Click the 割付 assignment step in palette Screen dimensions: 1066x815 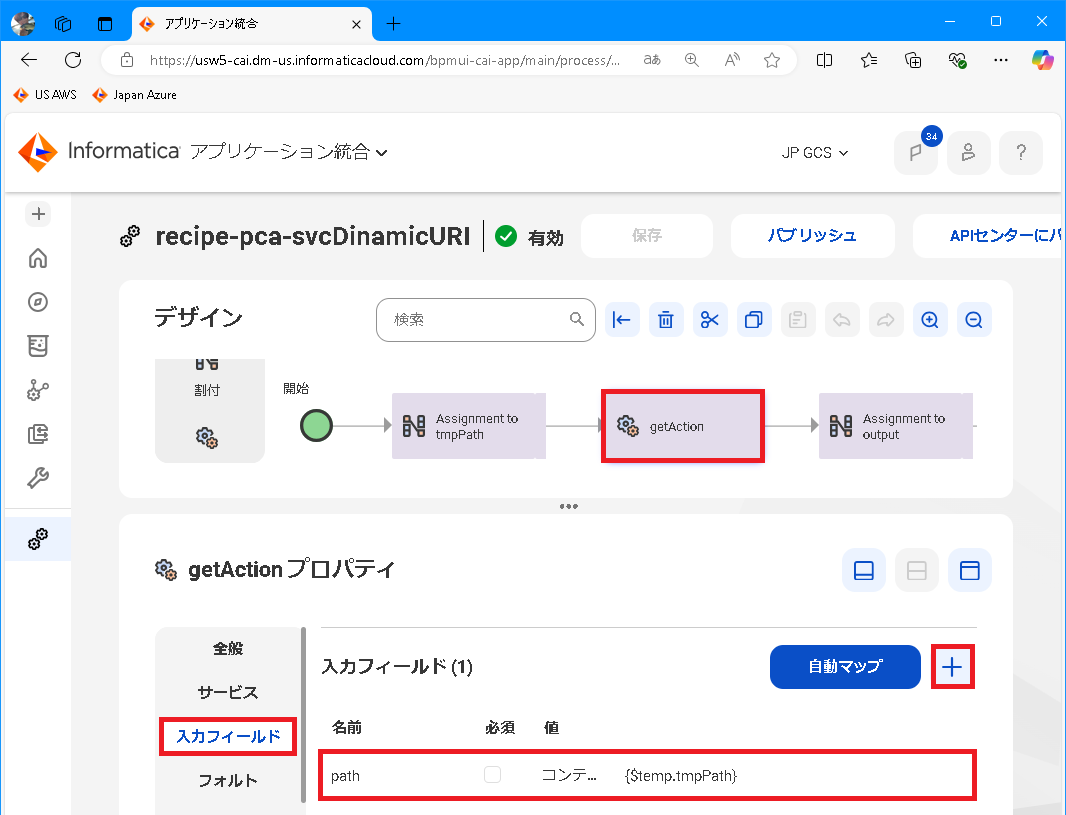click(207, 377)
